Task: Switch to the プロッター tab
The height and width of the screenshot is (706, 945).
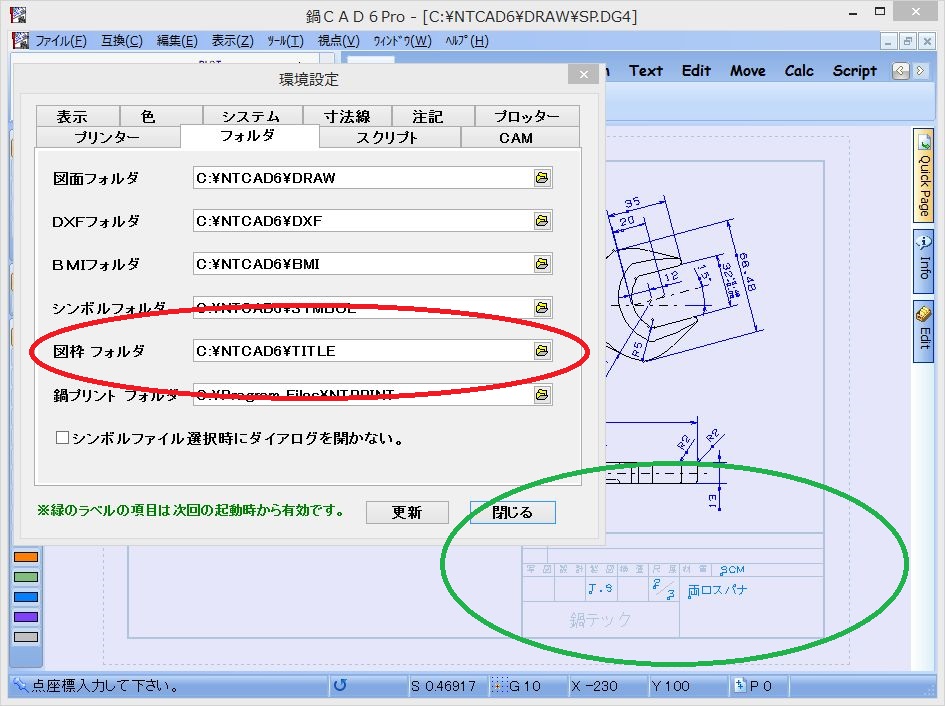Action: point(527,116)
